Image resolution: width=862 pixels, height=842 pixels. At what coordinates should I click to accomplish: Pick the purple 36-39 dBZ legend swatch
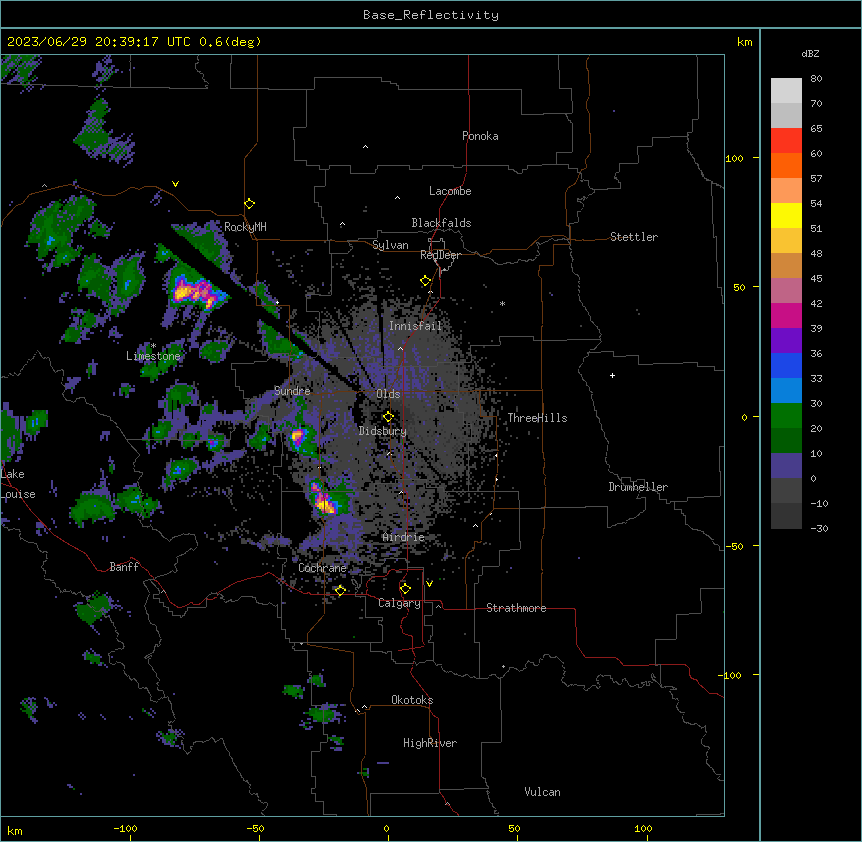click(x=786, y=340)
